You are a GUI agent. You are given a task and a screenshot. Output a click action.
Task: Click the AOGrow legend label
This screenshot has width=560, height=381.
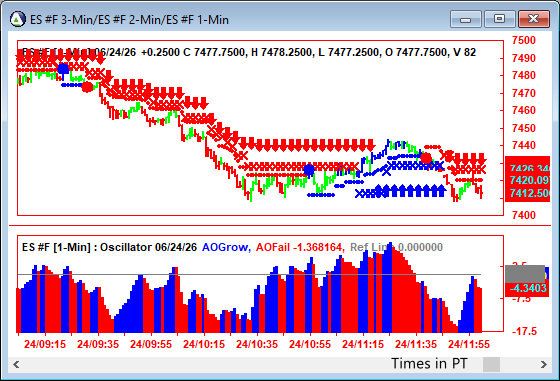(x=226, y=247)
